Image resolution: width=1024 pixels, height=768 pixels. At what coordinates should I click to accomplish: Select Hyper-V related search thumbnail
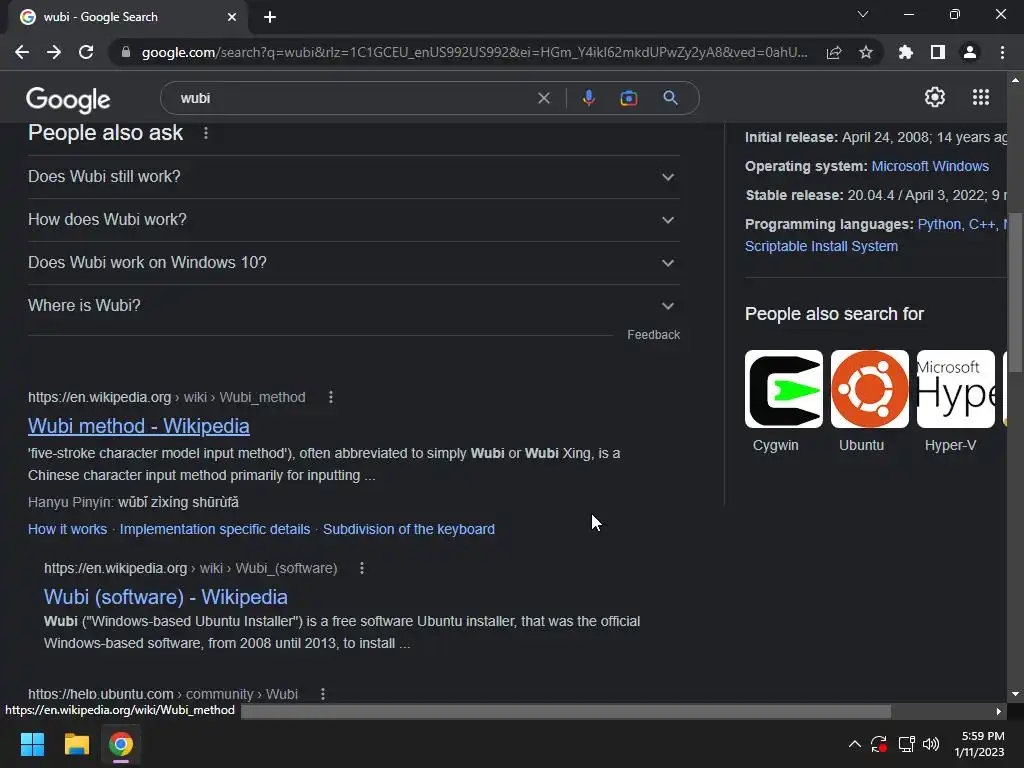click(955, 389)
